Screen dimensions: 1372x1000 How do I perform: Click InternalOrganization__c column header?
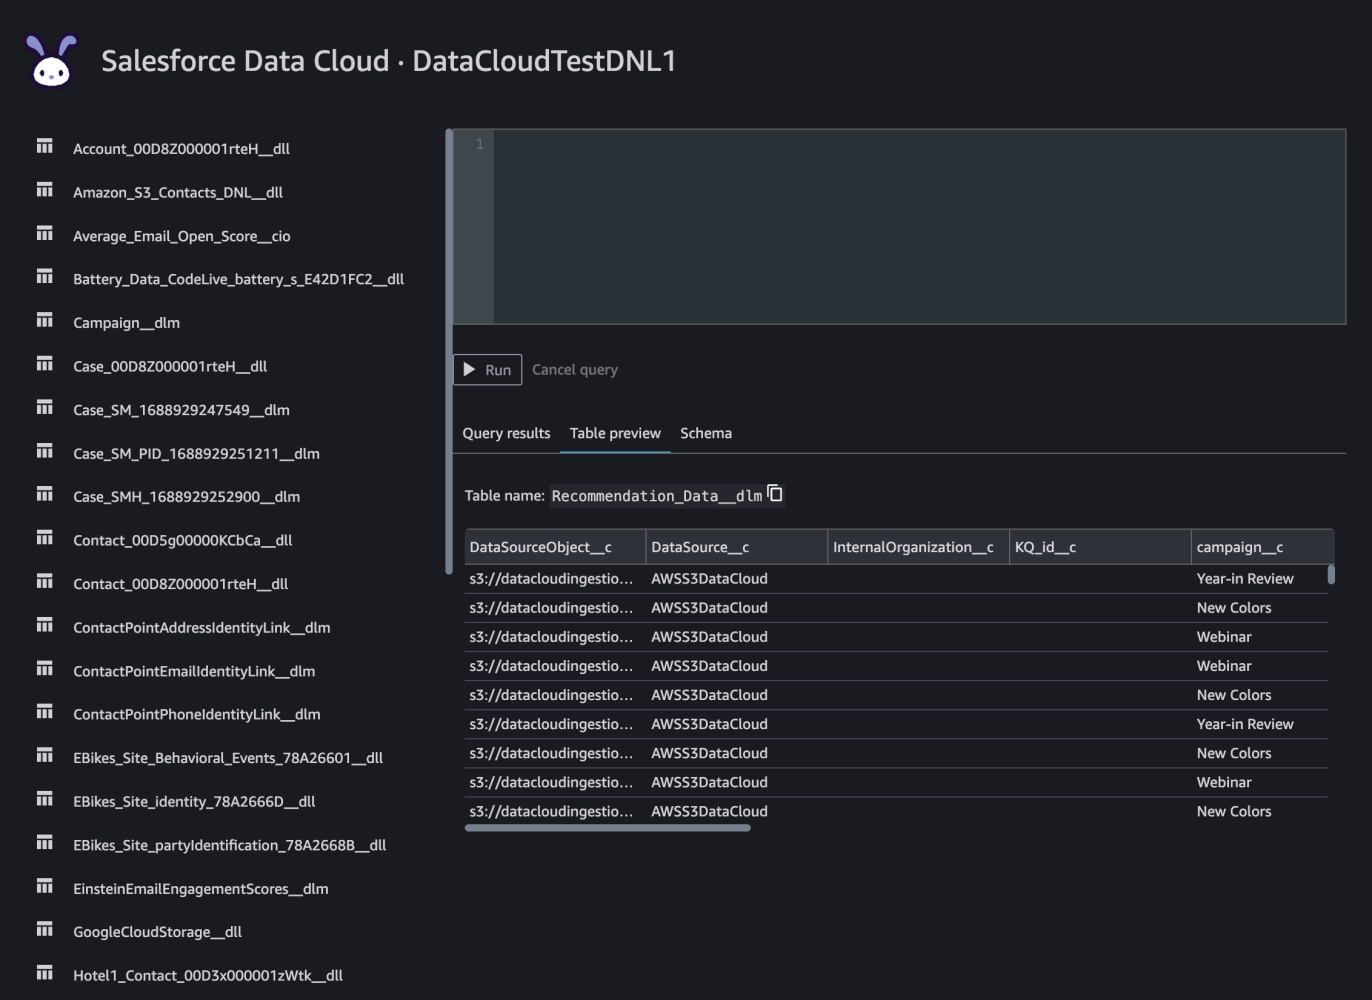(919, 547)
